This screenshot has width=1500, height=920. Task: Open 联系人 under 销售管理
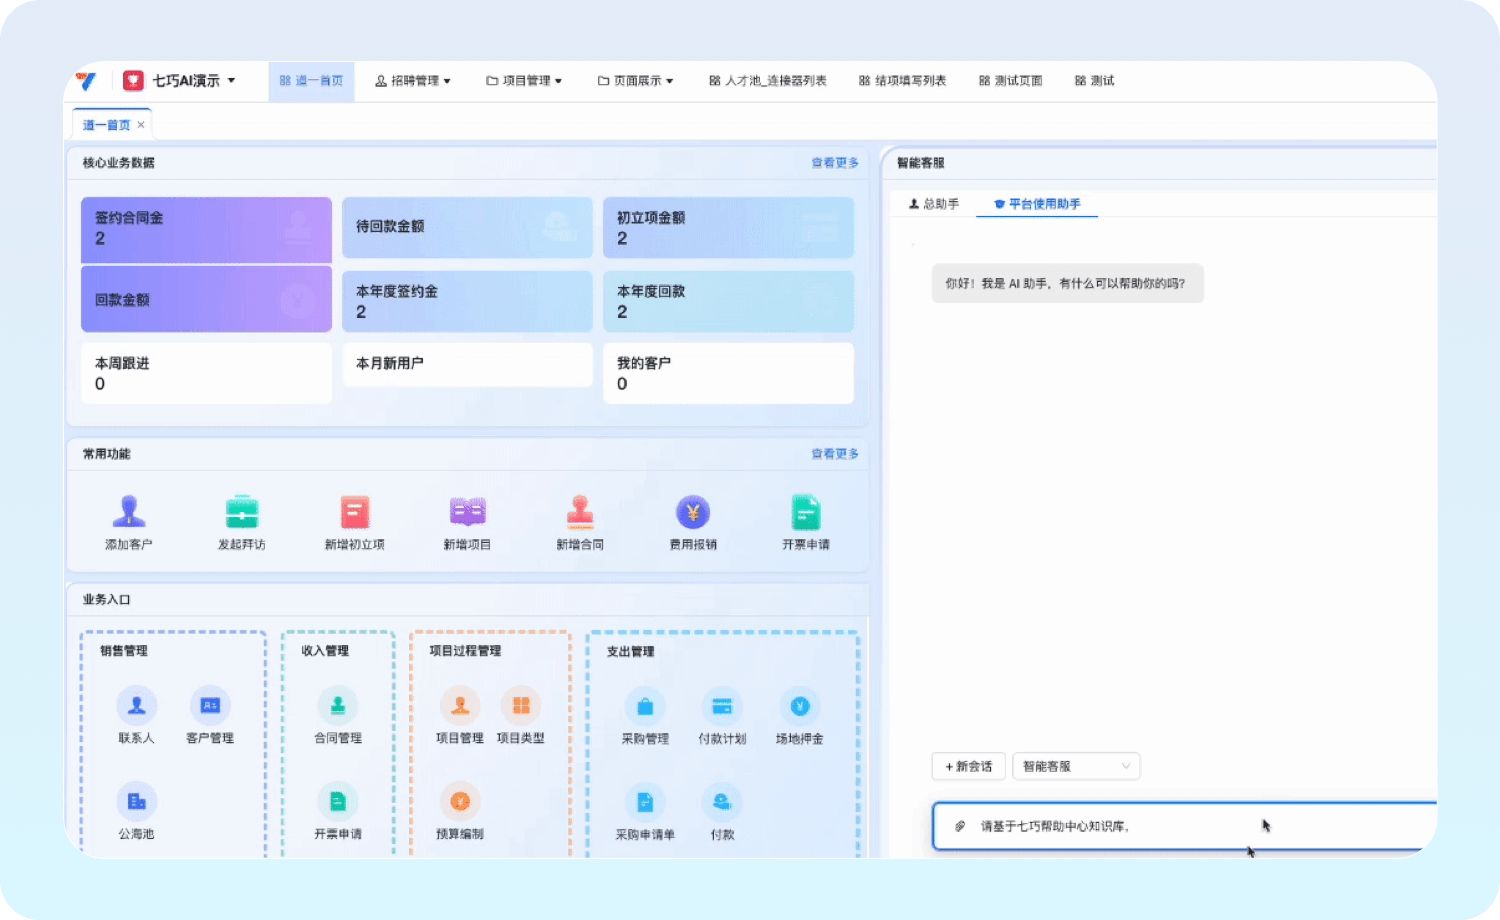137,706
